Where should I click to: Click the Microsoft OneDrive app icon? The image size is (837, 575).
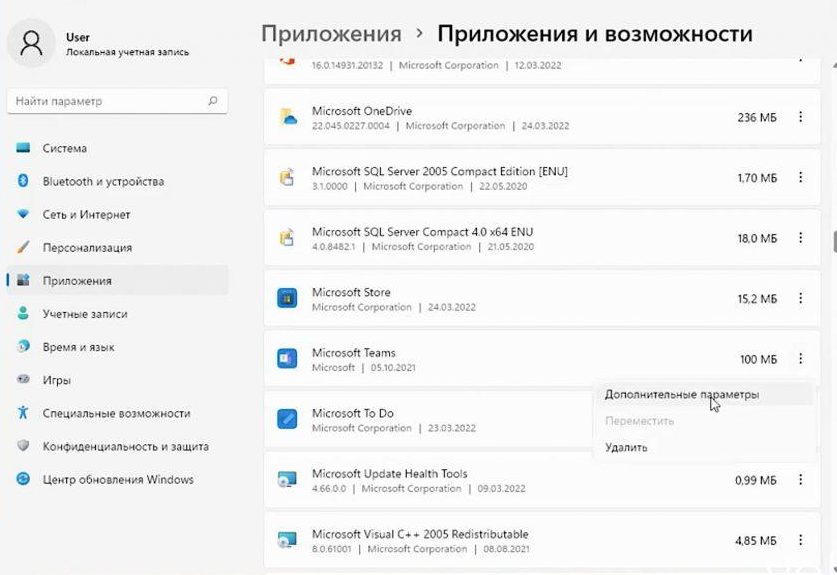pos(288,118)
